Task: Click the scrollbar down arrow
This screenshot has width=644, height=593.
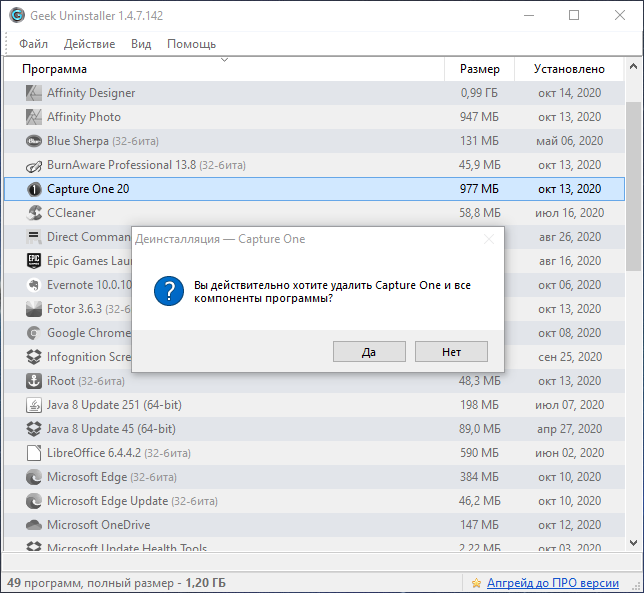Action: (x=633, y=543)
